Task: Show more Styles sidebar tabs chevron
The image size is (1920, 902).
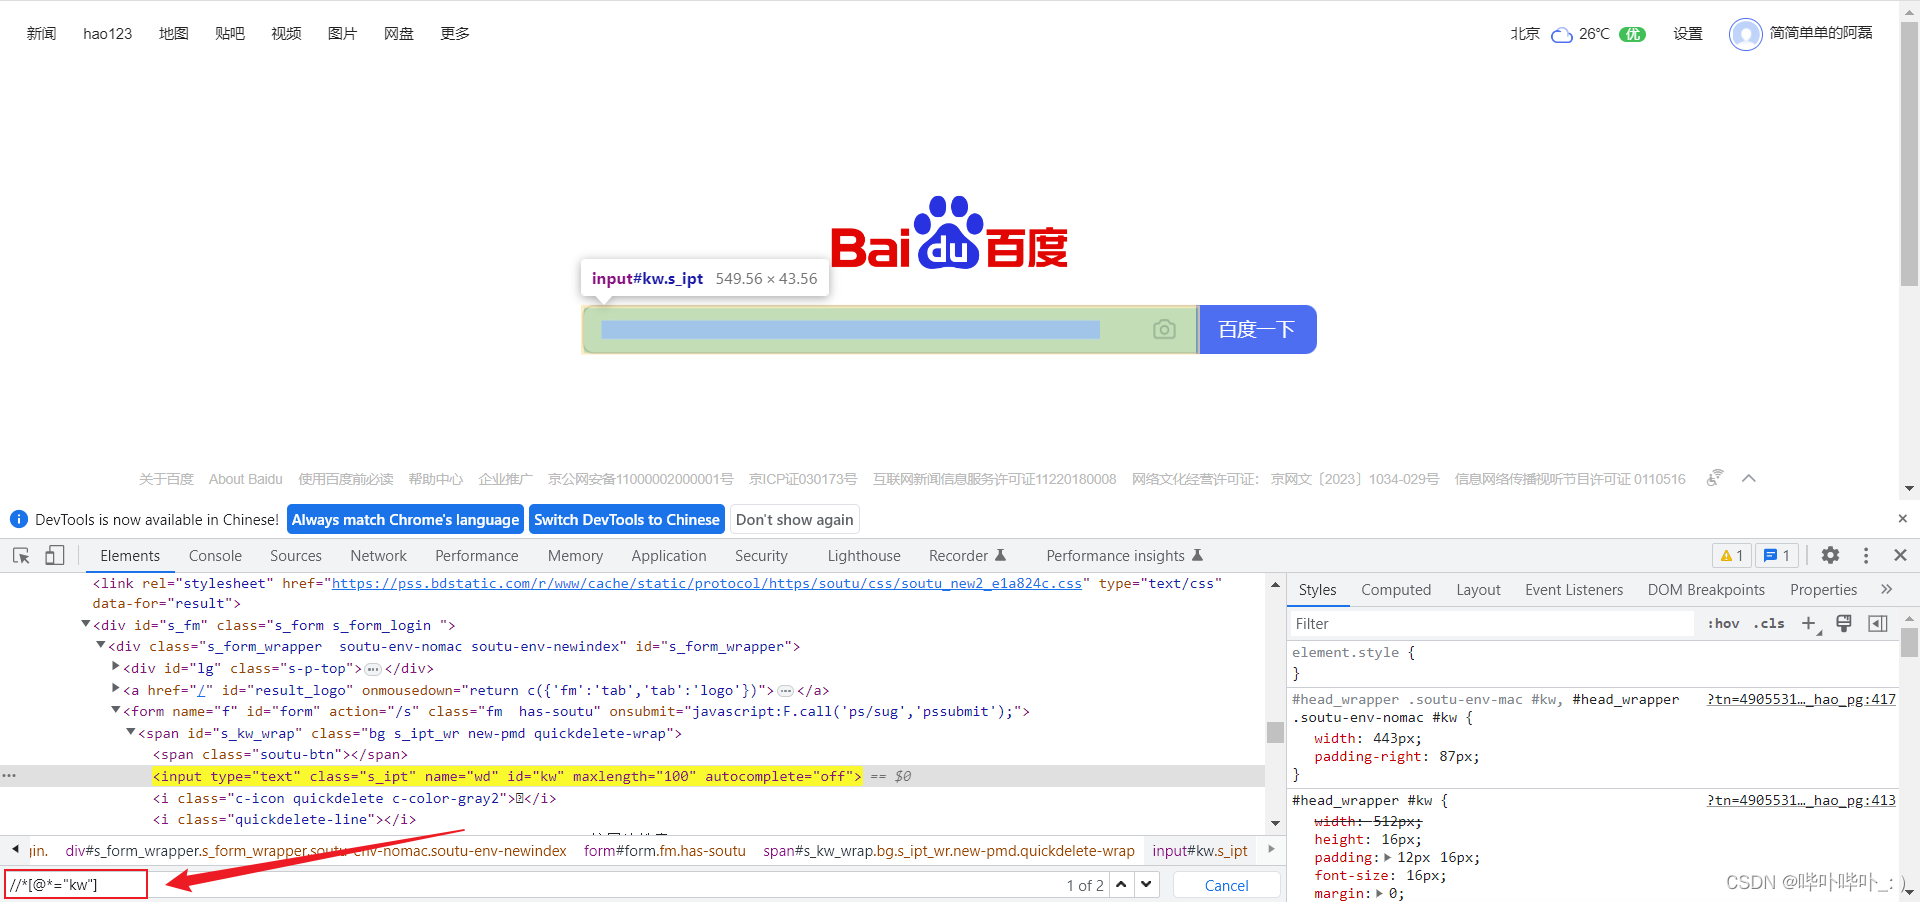Action: [1886, 589]
